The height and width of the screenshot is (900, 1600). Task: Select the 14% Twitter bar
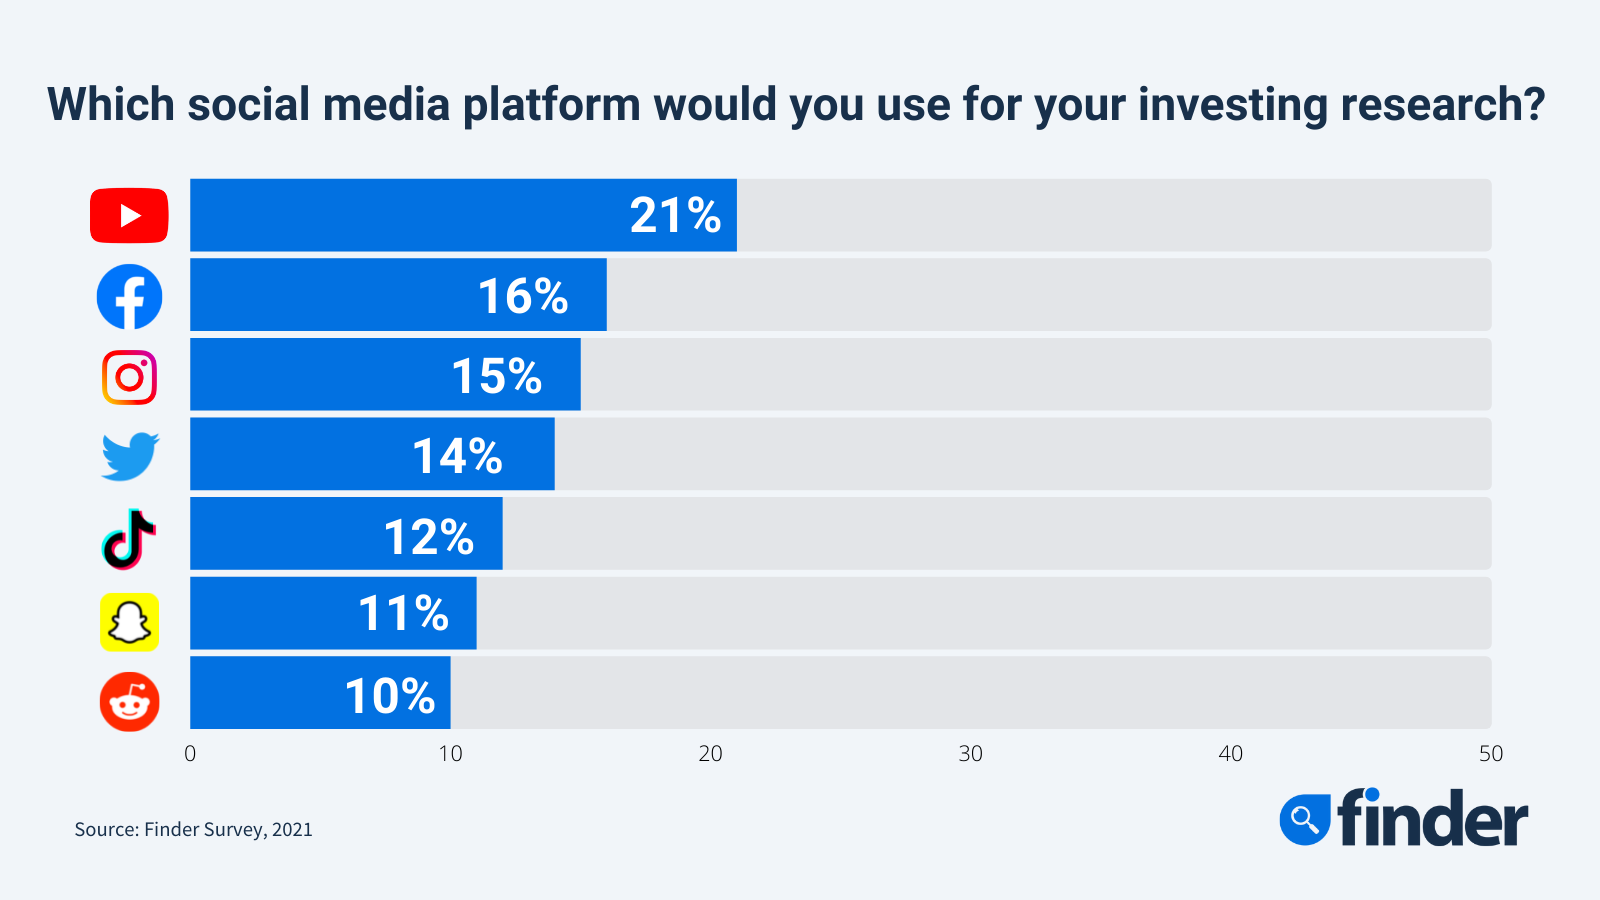tap(372, 454)
